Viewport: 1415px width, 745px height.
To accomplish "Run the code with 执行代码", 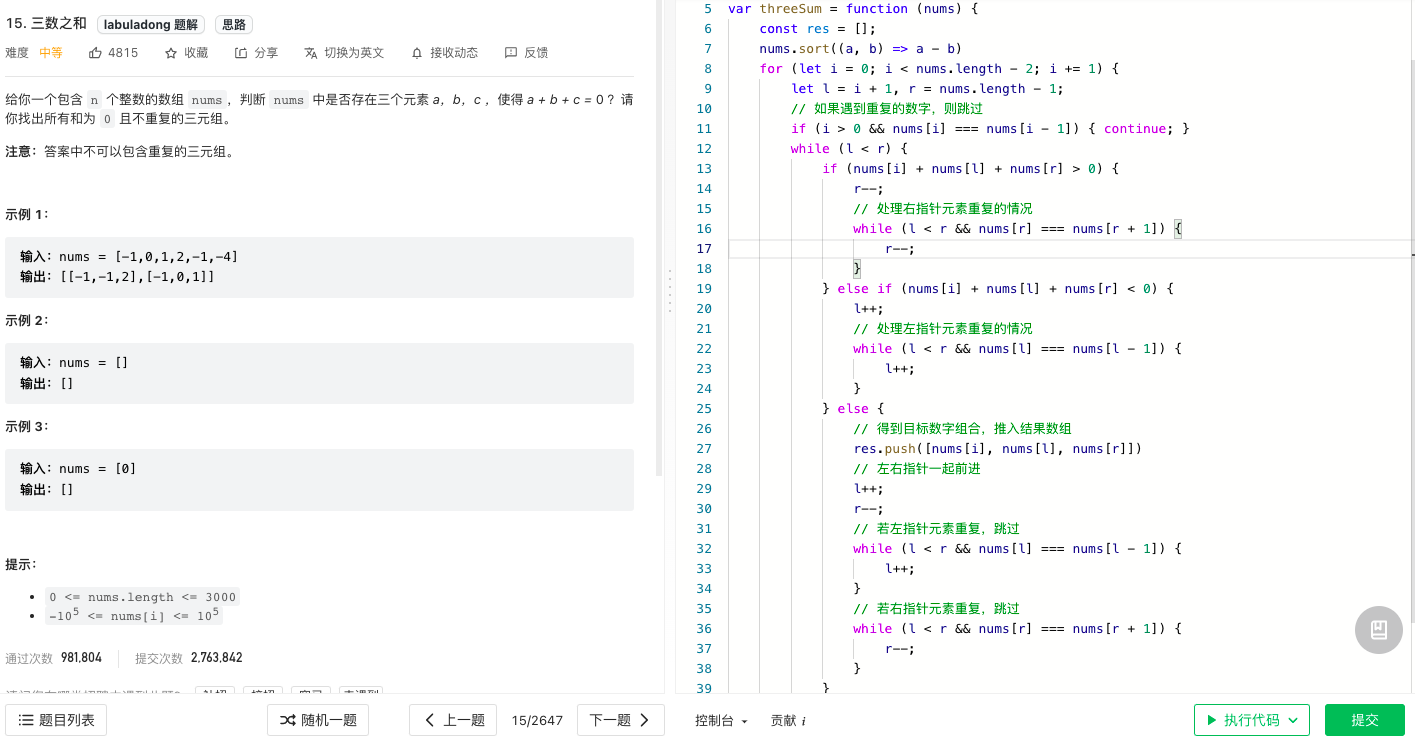I will pos(1252,720).
